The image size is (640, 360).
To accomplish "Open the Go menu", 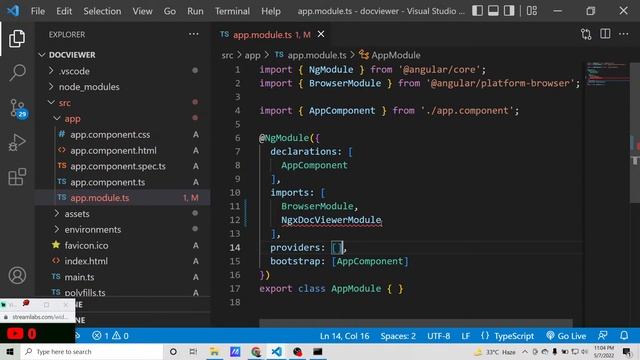I will click(170, 11).
